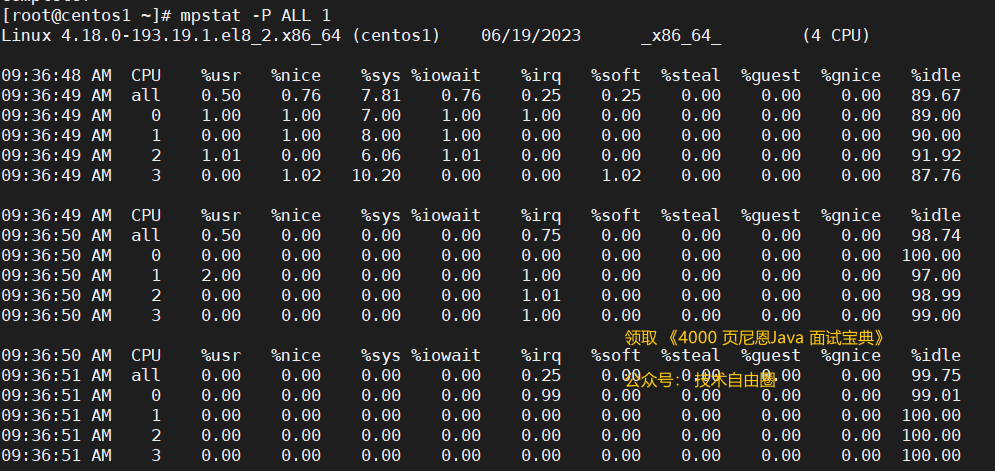
Task: Click the %irq value '0.75'
Action: (541, 236)
